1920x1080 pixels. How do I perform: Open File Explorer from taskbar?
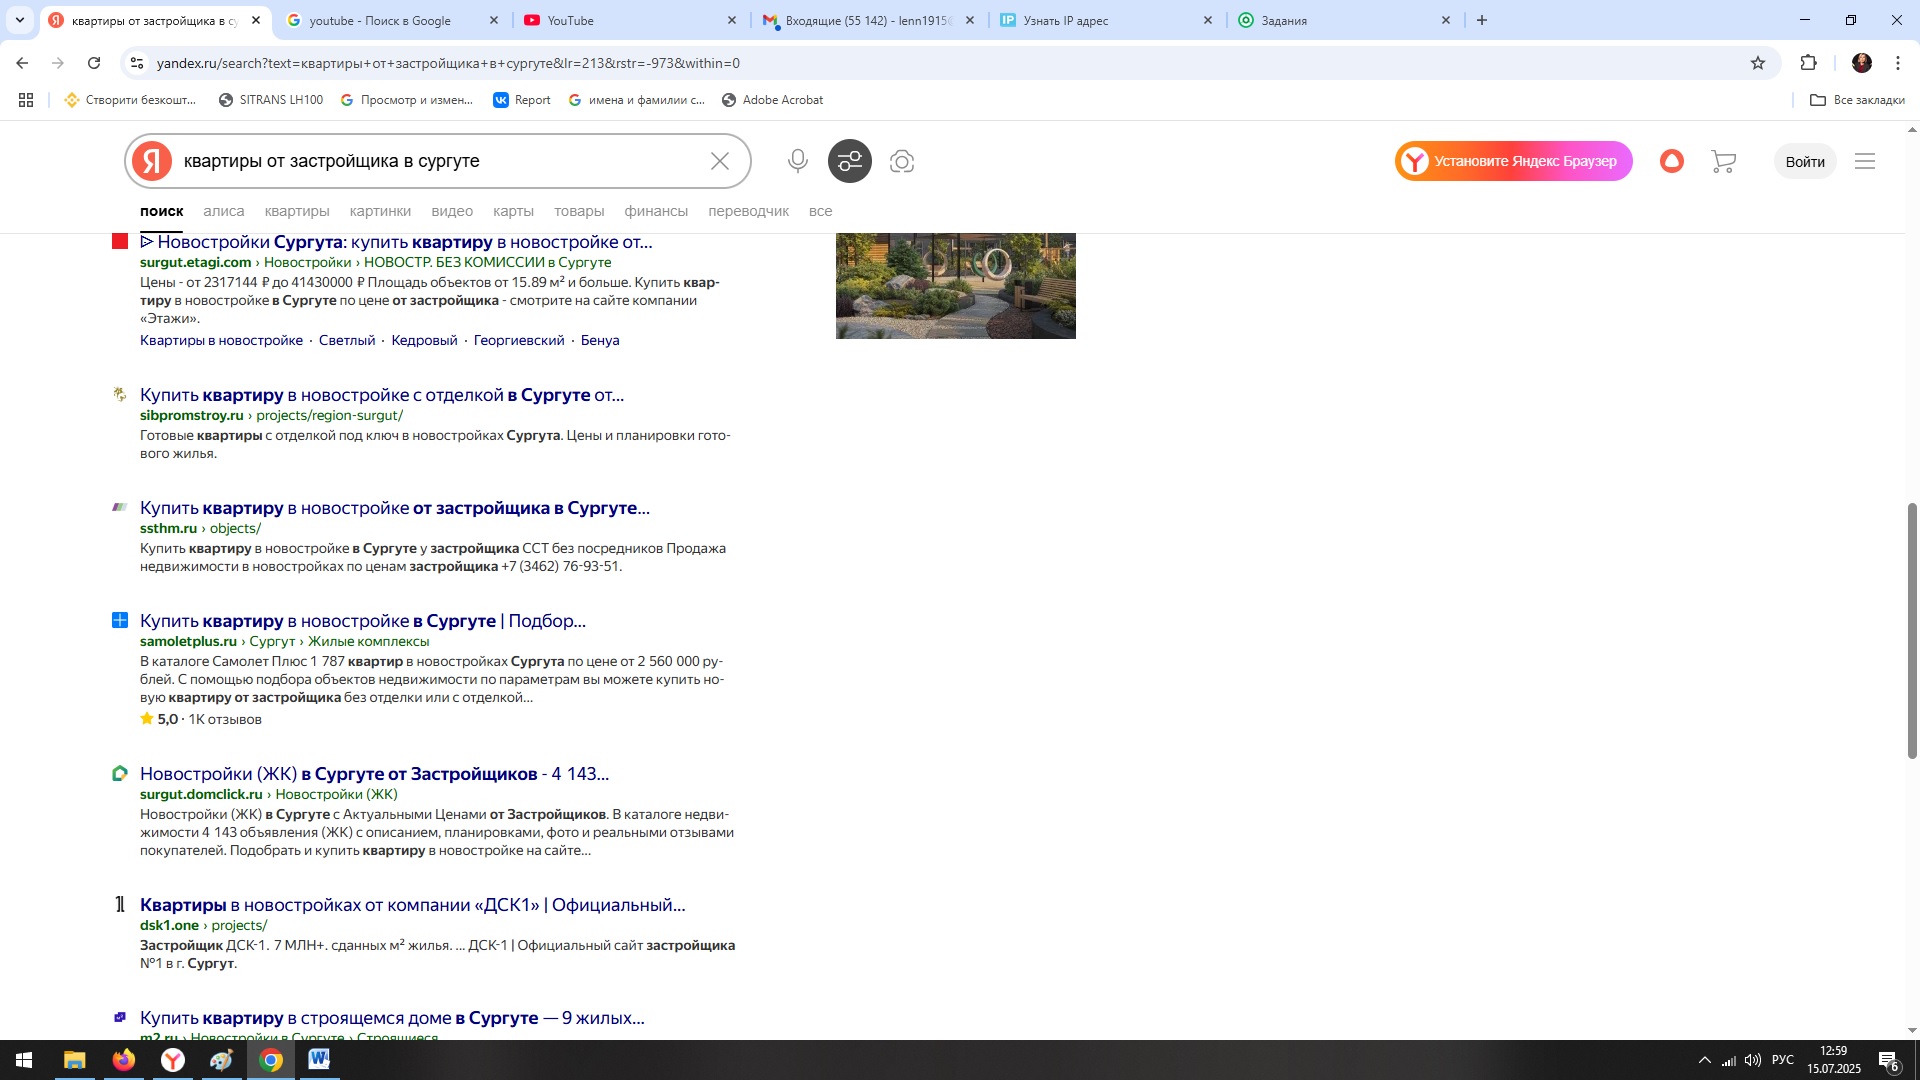pos(75,1060)
